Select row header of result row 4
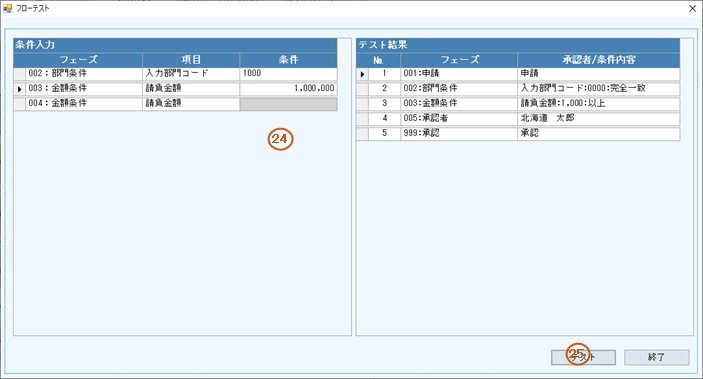703x379 pixels. coord(362,119)
